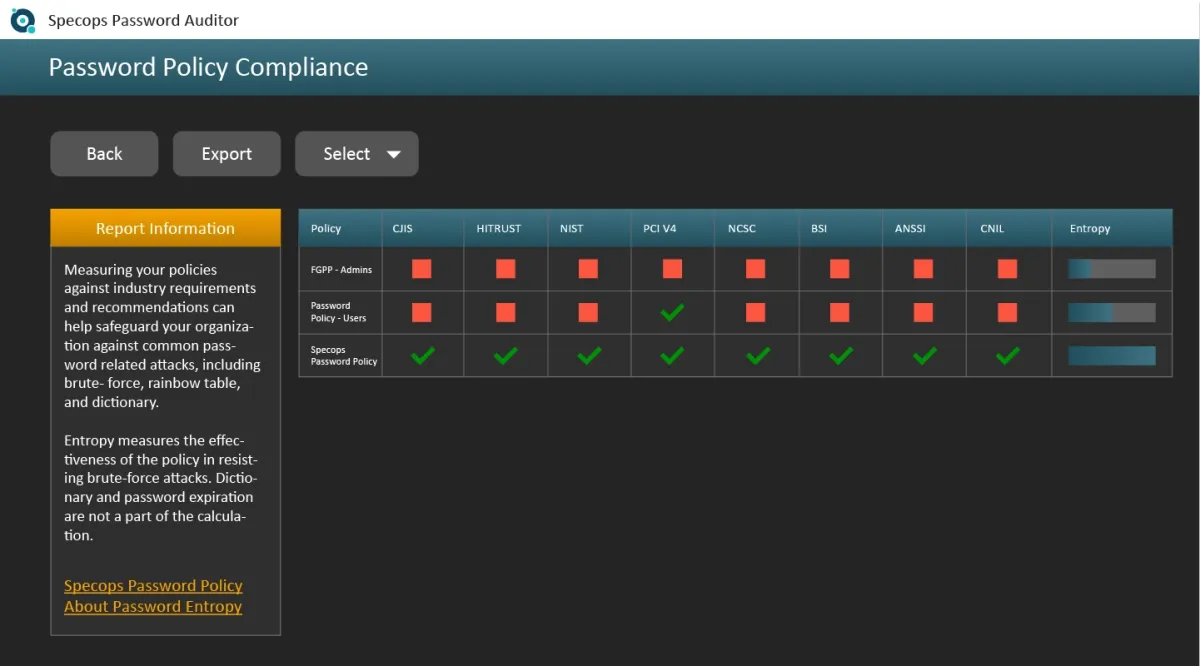The width and height of the screenshot is (1200, 666).
Task: Click the Password Policy Compliance page title
Action: tap(208, 67)
